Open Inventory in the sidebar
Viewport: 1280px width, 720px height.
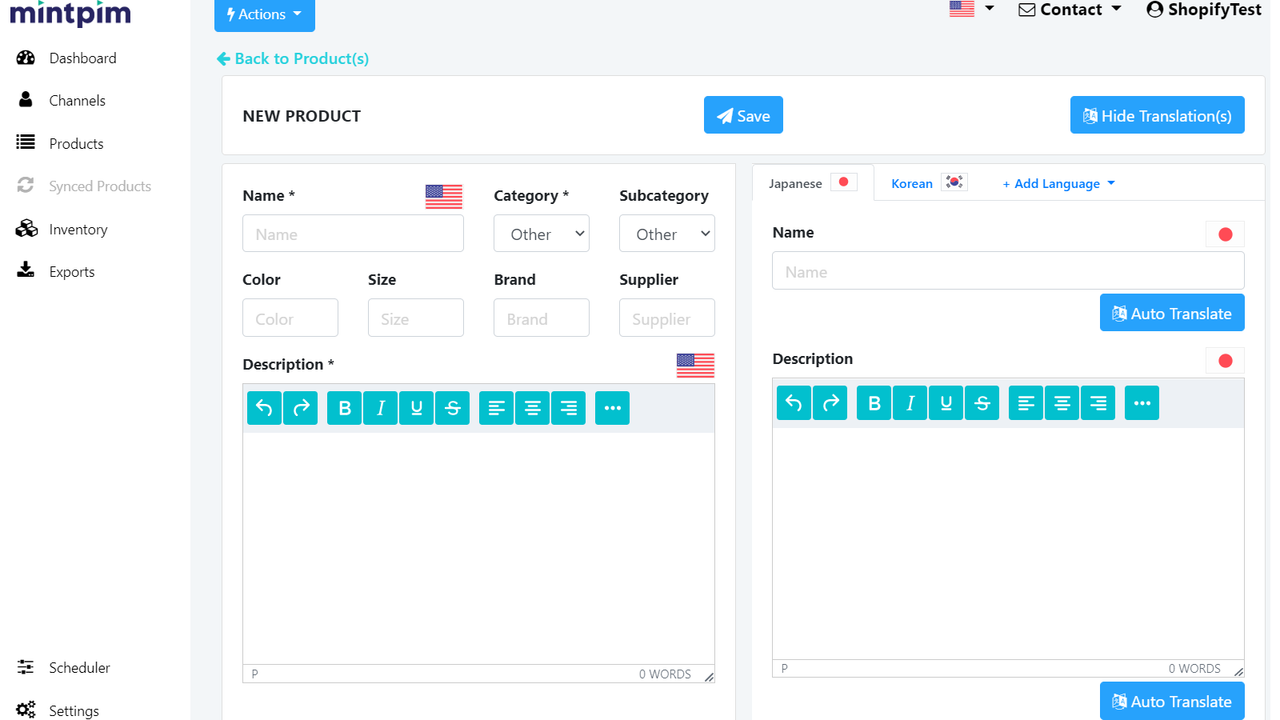click(62, 229)
